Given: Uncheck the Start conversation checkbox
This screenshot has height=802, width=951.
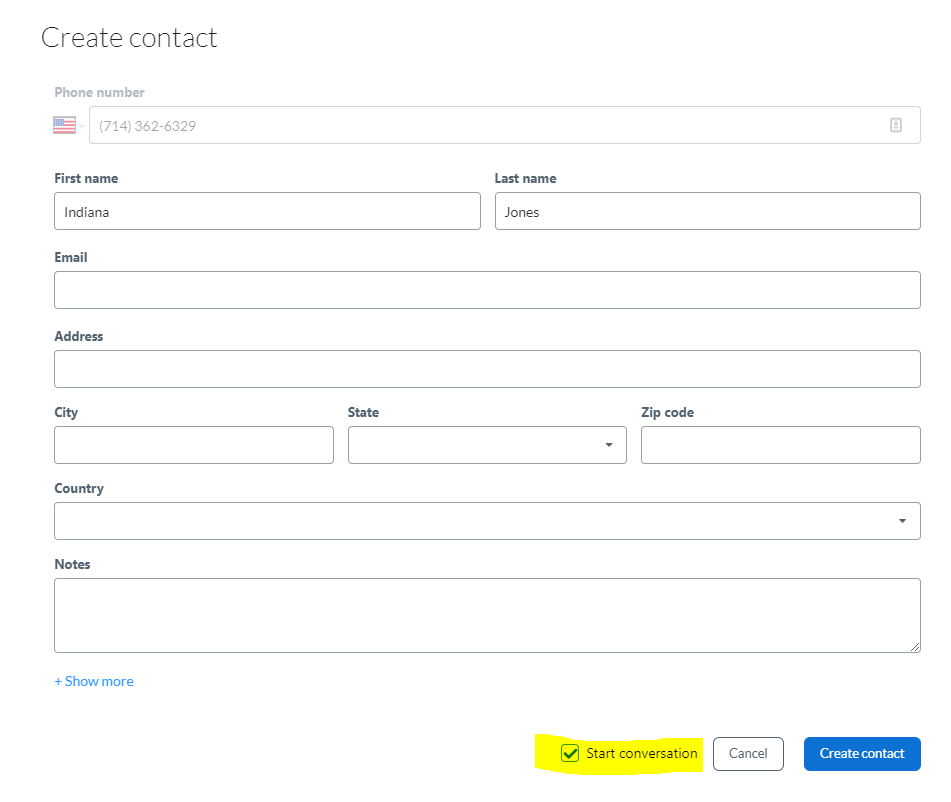Looking at the screenshot, I should (x=570, y=753).
